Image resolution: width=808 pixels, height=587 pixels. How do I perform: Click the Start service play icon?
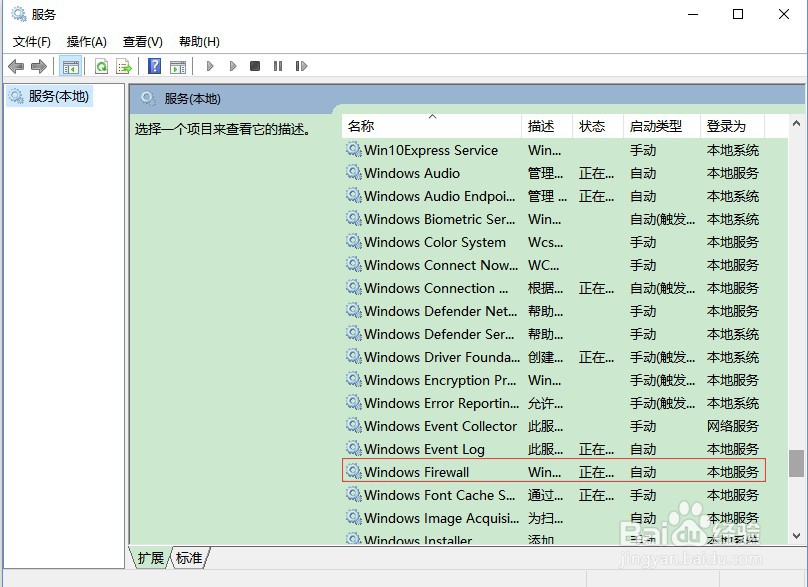point(210,66)
